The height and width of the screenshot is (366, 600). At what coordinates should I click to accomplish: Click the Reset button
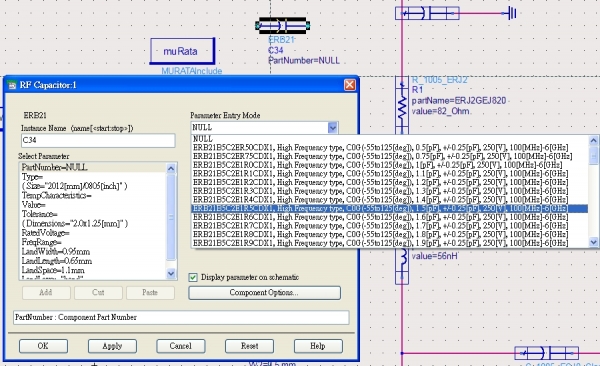coord(249,346)
